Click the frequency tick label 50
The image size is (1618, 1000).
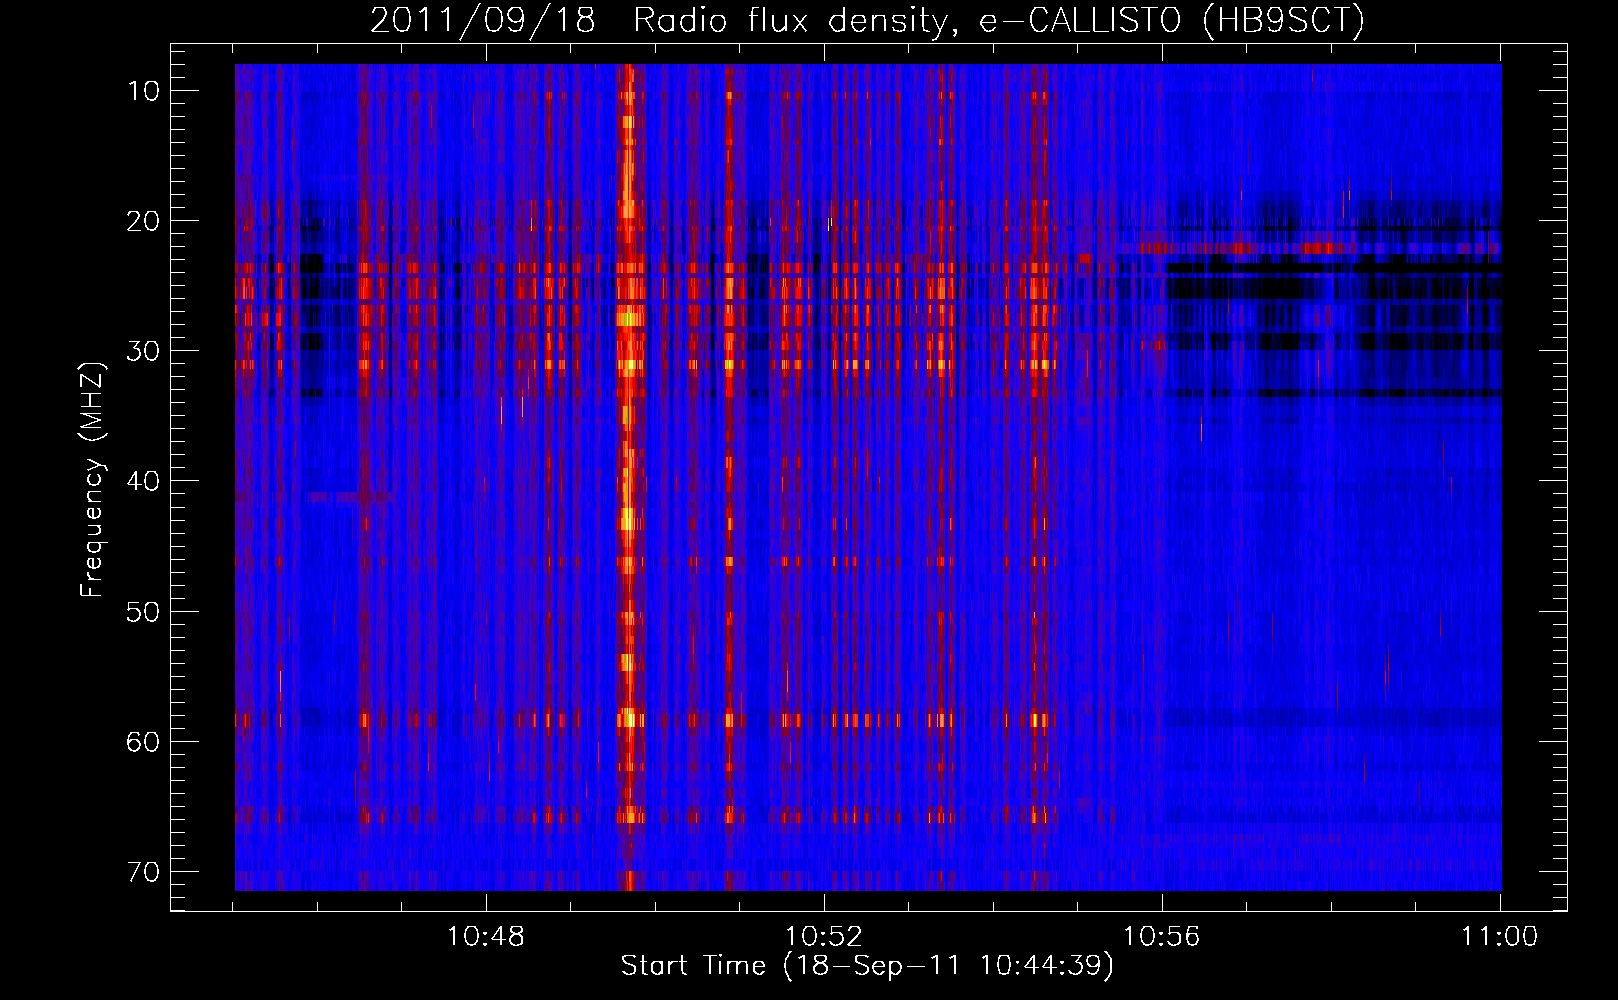click(143, 611)
